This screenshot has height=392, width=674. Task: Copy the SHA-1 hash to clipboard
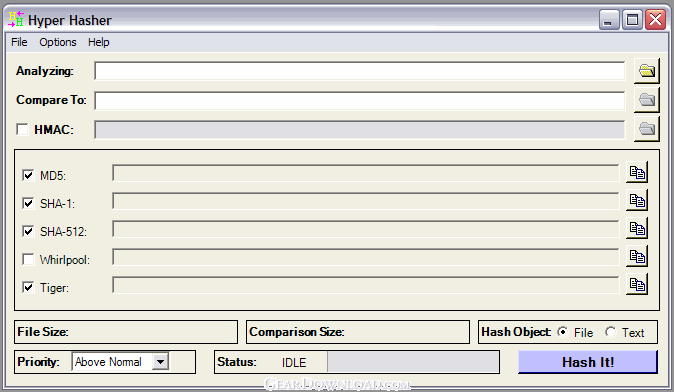[637, 200]
